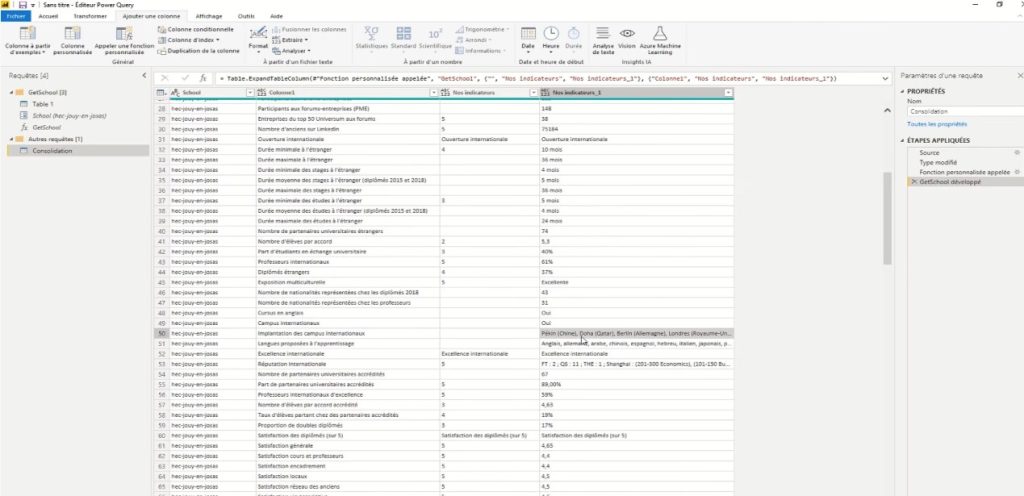Click the Format text icon
The image size is (1024, 496).
click(258, 33)
